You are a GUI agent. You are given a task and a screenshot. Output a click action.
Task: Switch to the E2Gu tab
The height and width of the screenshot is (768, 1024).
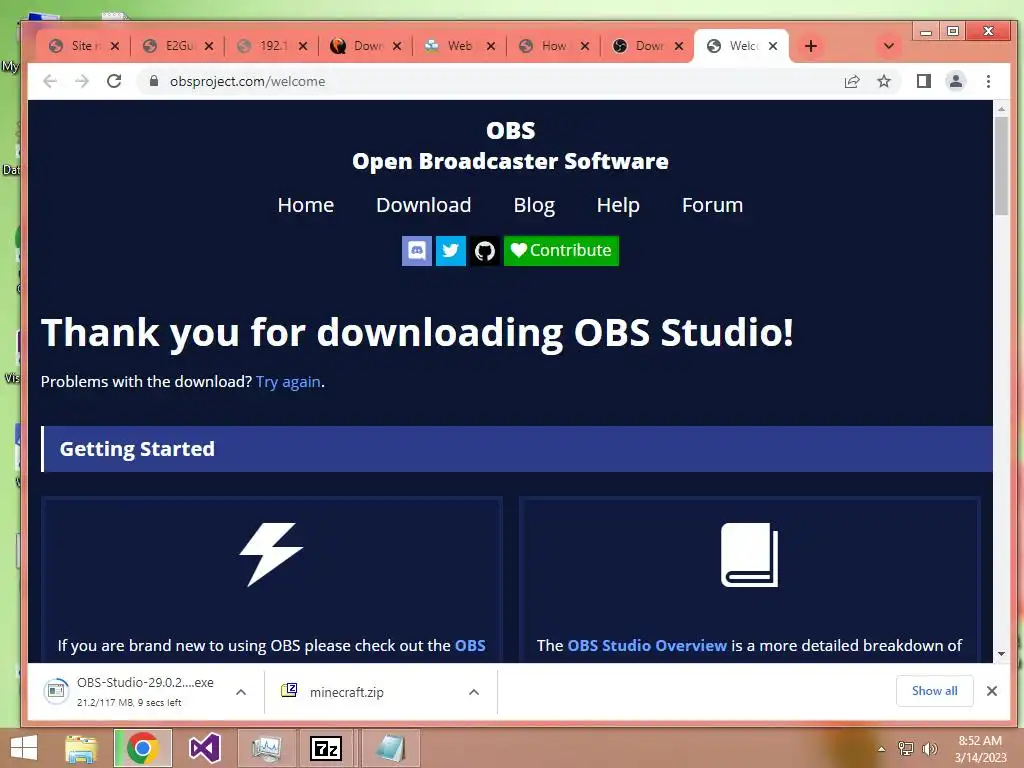[x=178, y=46]
